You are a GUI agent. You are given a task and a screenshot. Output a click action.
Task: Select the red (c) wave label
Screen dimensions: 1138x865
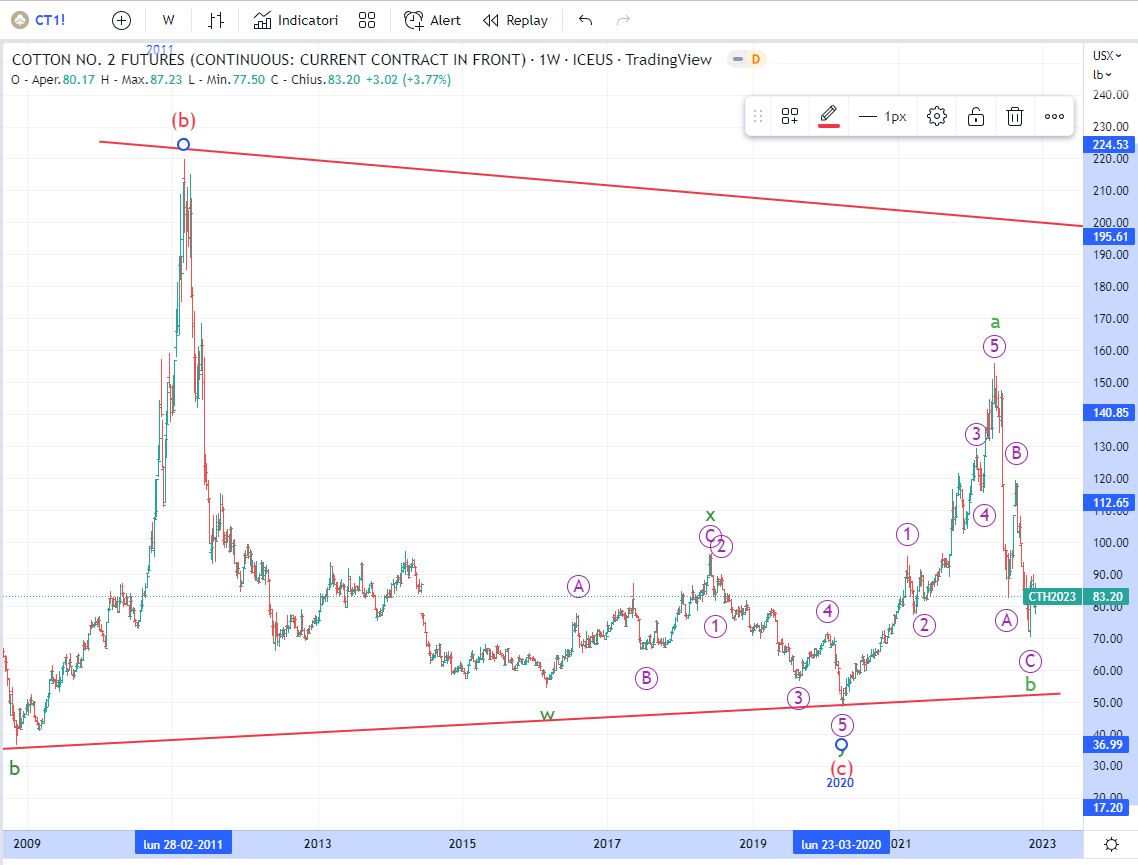[x=841, y=768]
